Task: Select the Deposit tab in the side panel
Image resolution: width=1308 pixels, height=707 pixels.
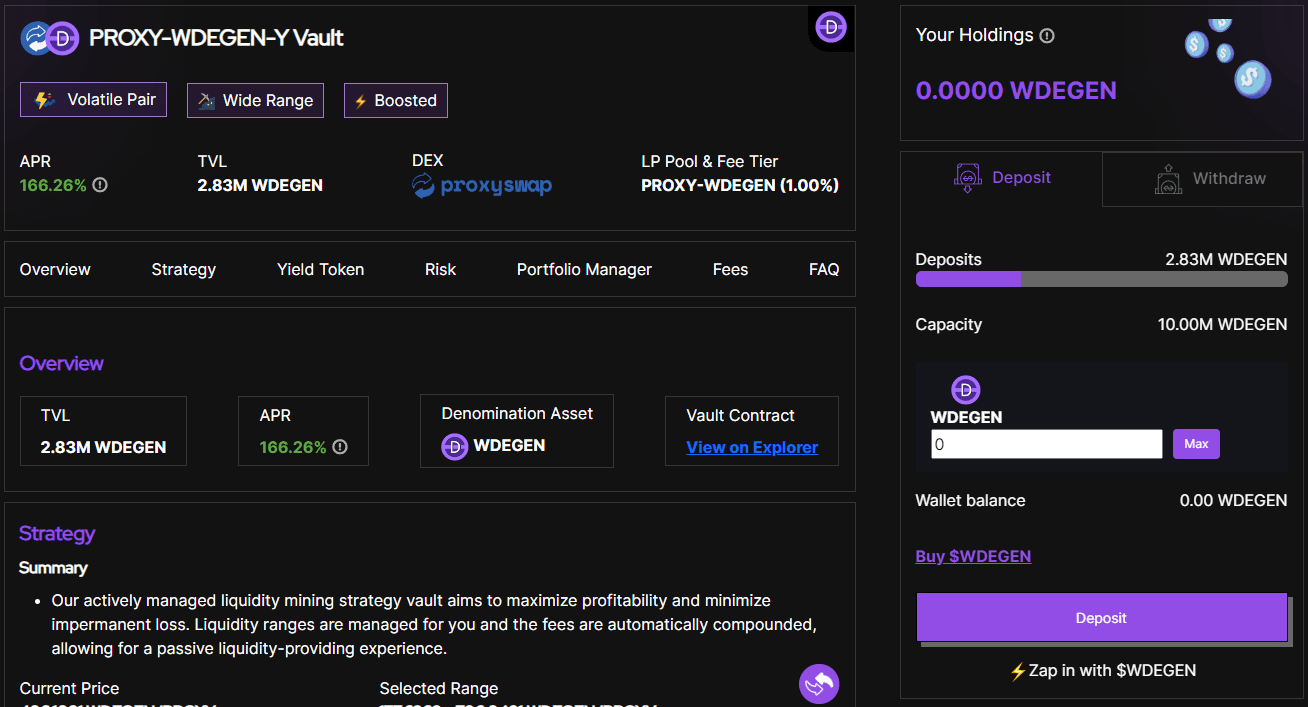Action: click(x=1001, y=178)
